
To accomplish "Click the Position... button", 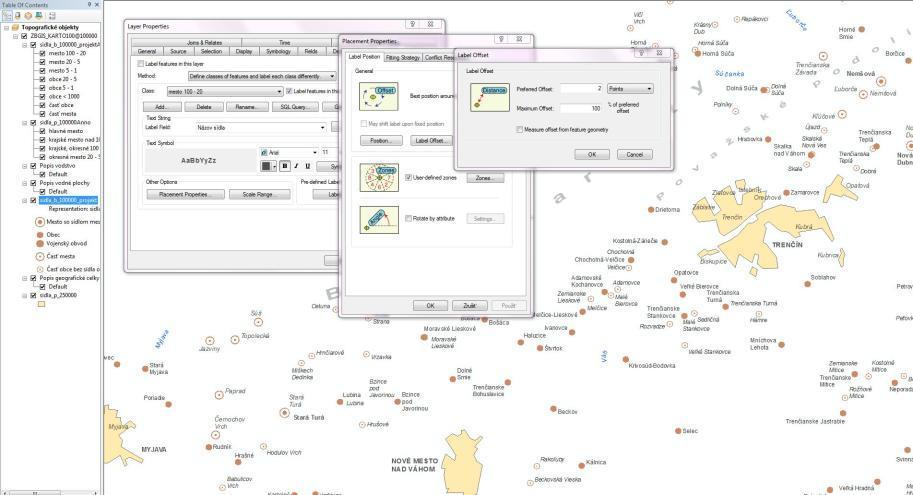I will click(x=381, y=141).
